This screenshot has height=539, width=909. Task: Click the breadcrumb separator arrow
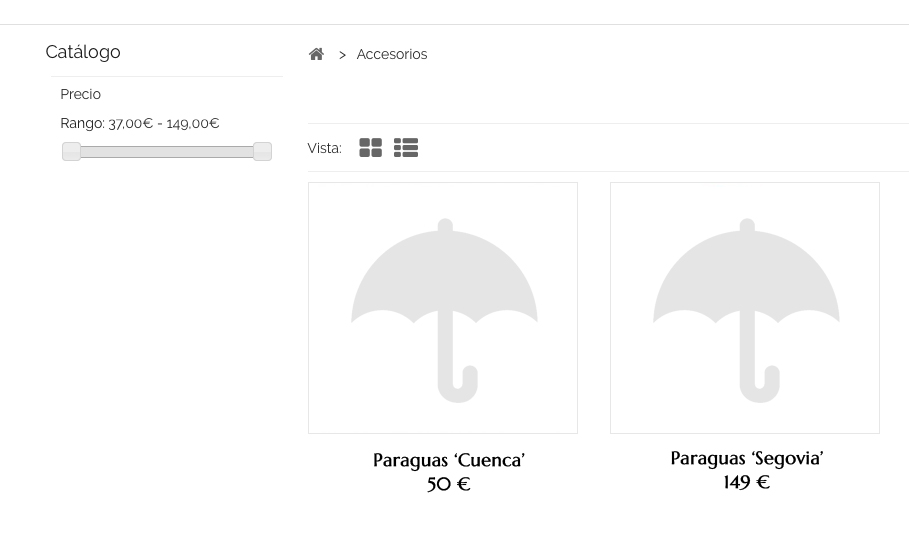click(x=342, y=55)
